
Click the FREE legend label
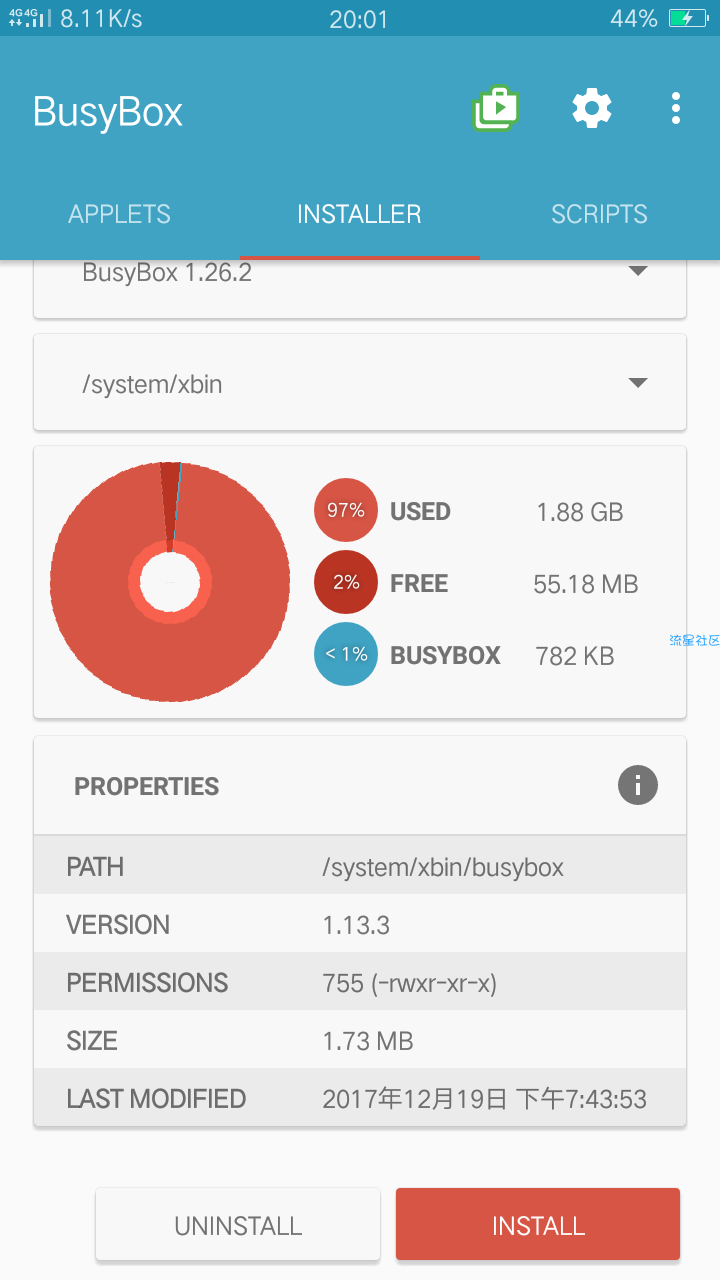419,583
